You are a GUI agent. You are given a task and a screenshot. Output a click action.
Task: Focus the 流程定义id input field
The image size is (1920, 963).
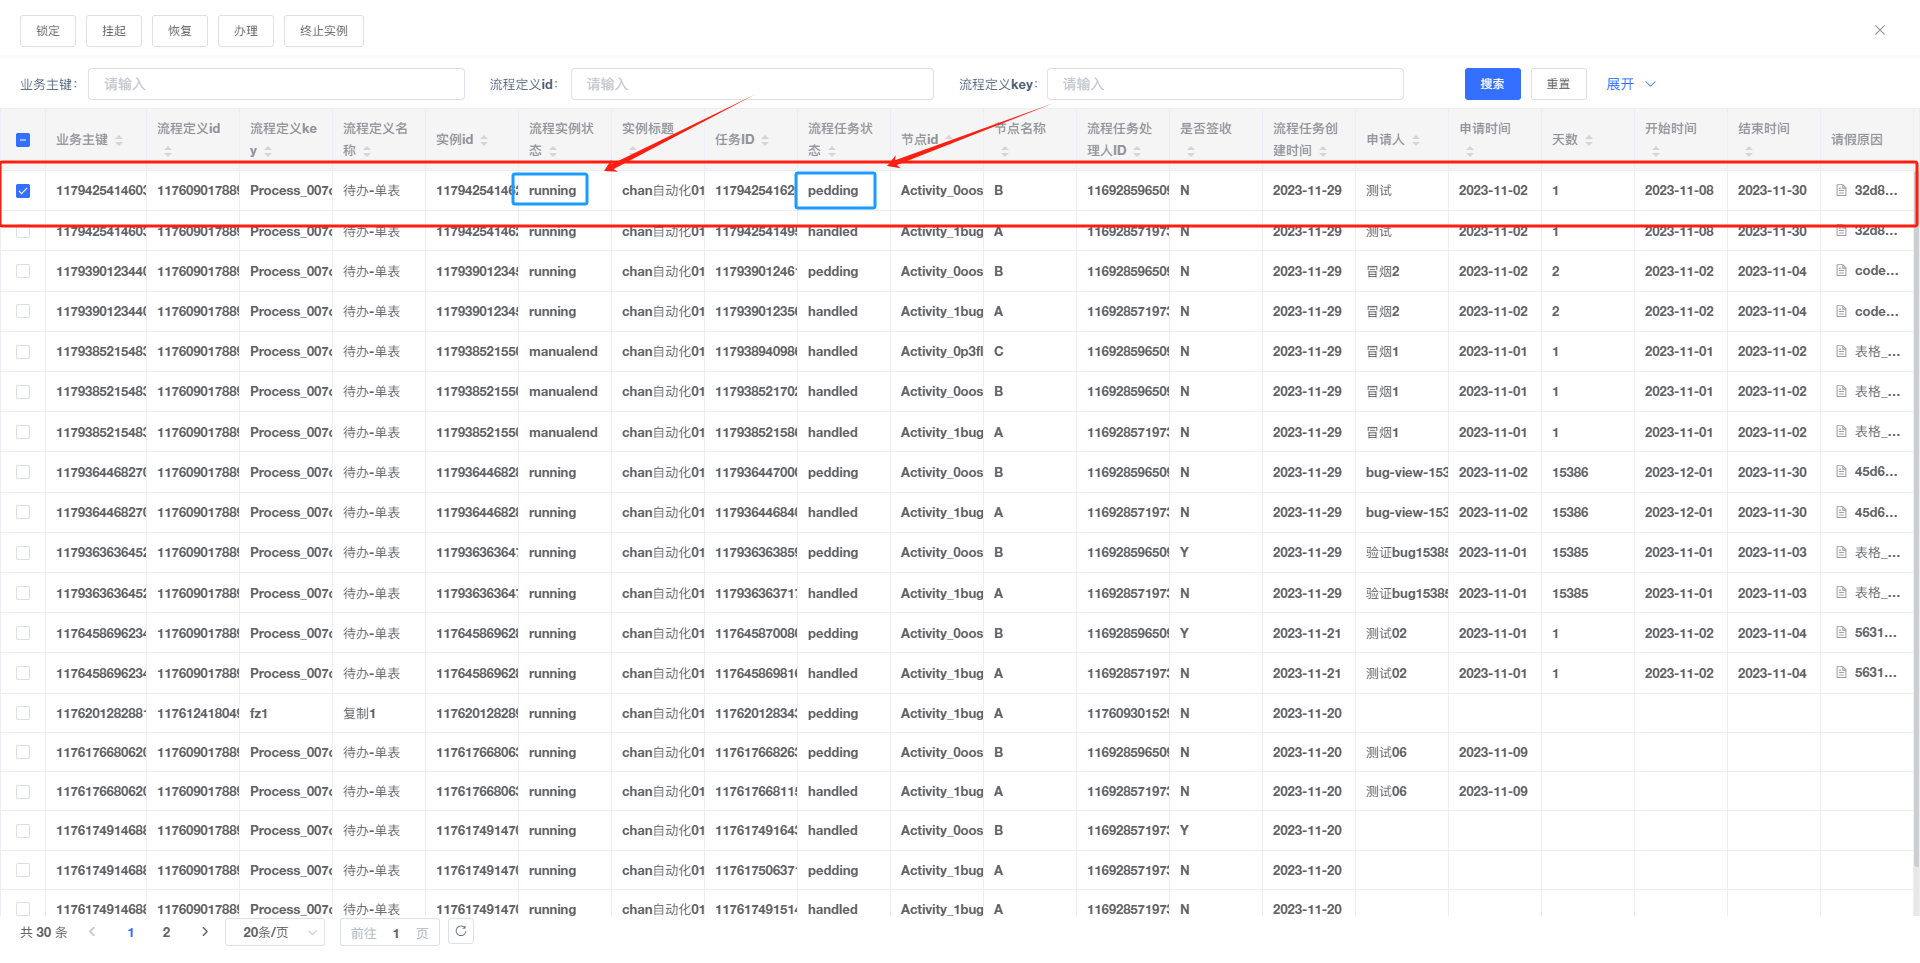751,84
